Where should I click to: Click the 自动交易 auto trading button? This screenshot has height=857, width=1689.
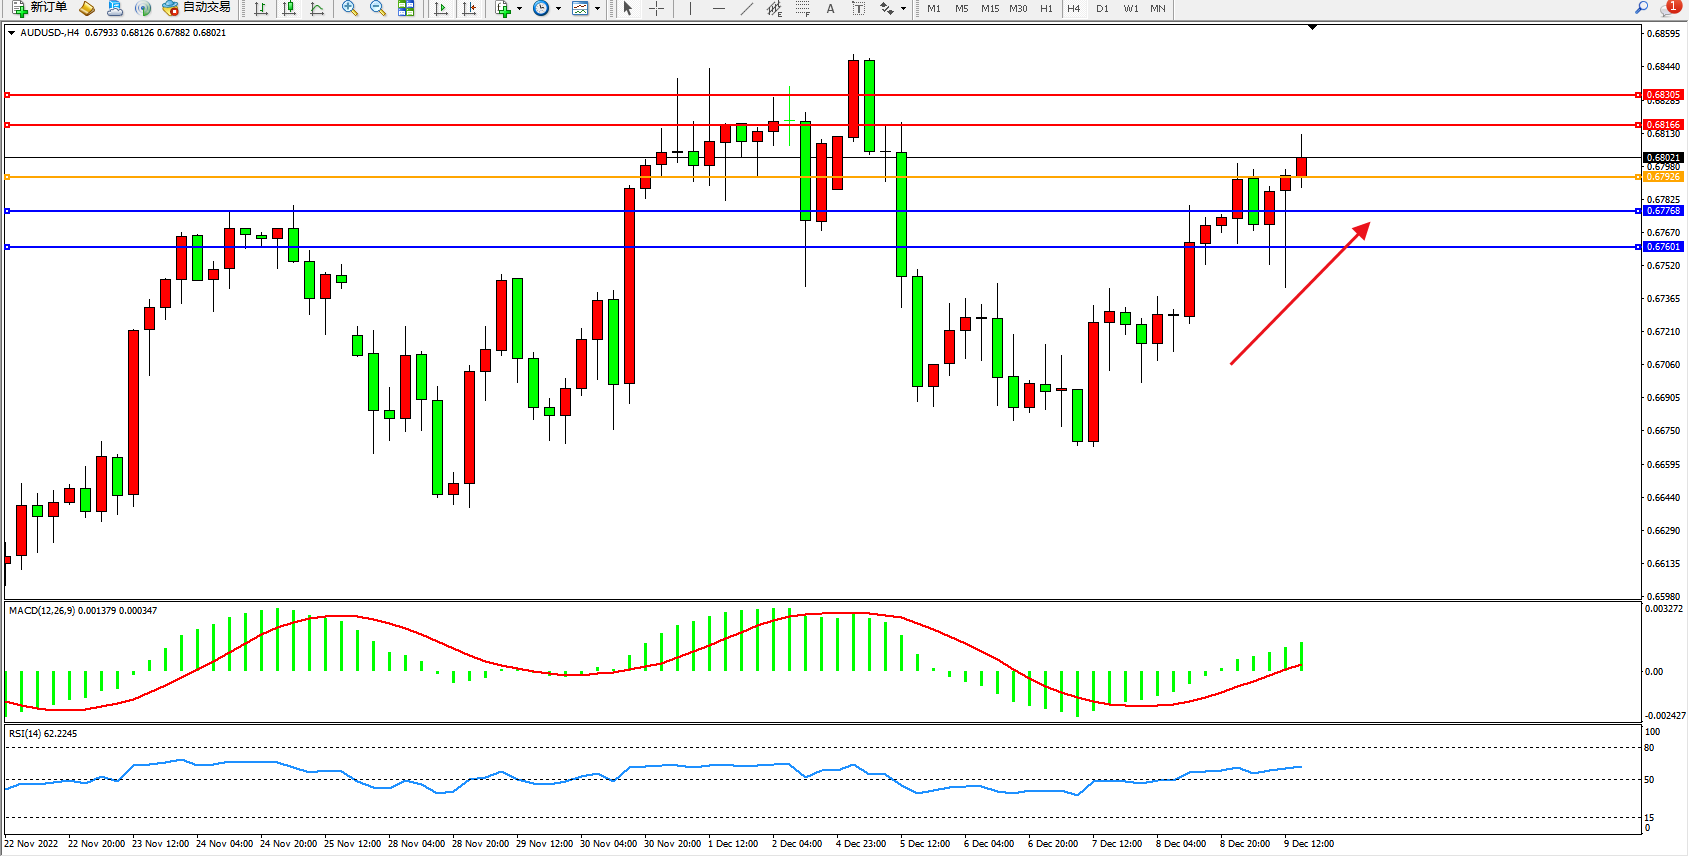click(x=197, y=8)
